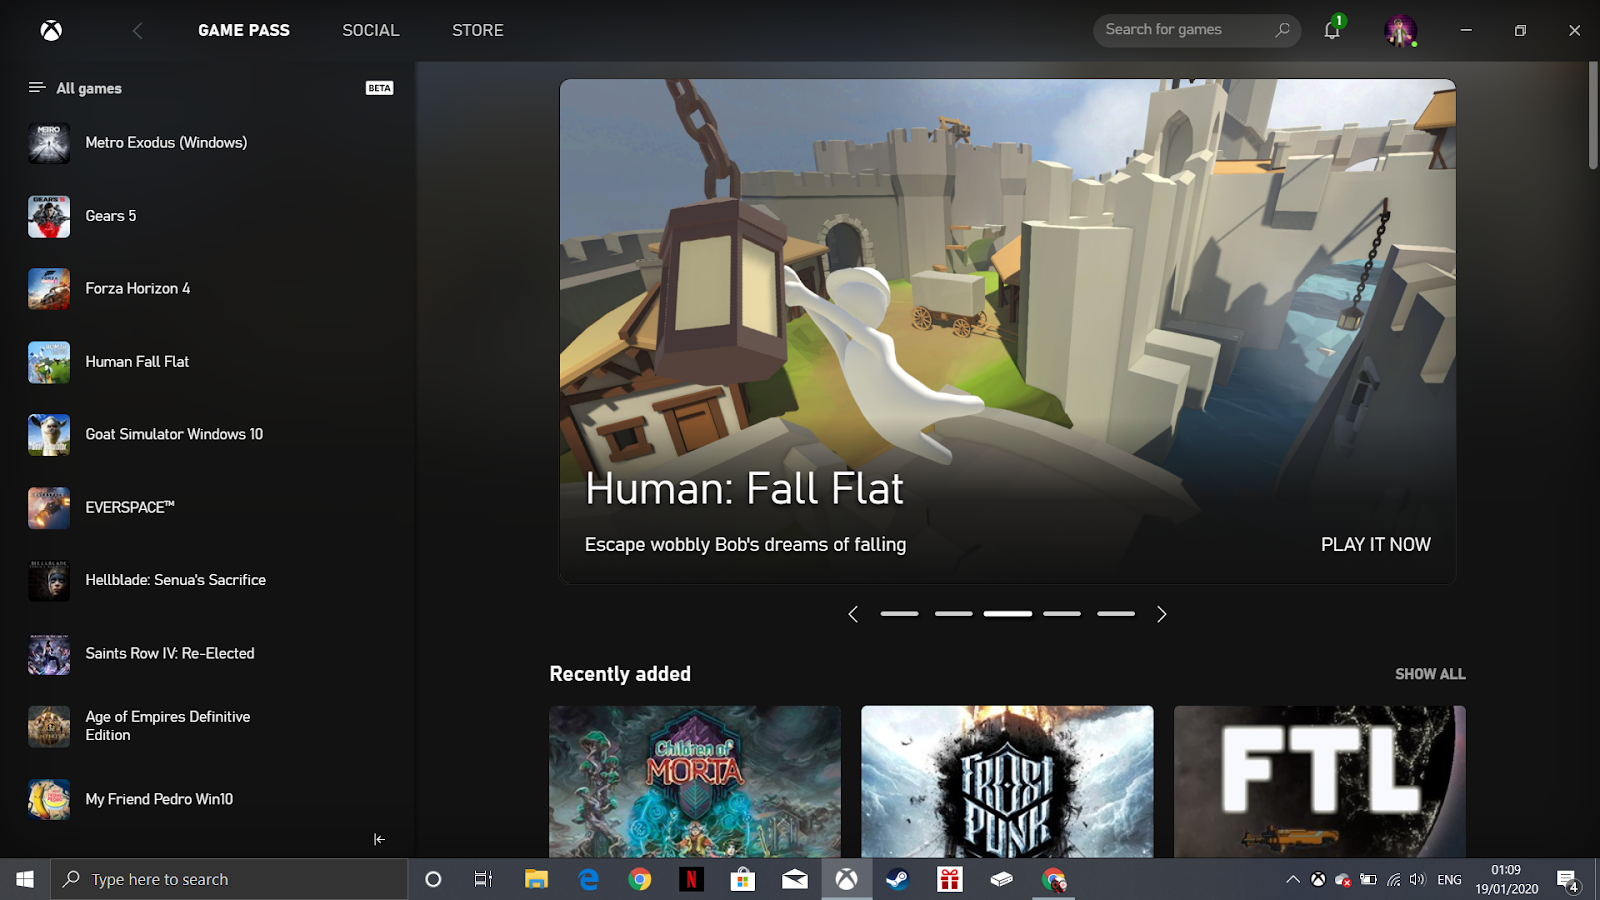Jump to the fifth carousel slide indicator
This screenshot has height=900, width=1600.
[1116, 614]
